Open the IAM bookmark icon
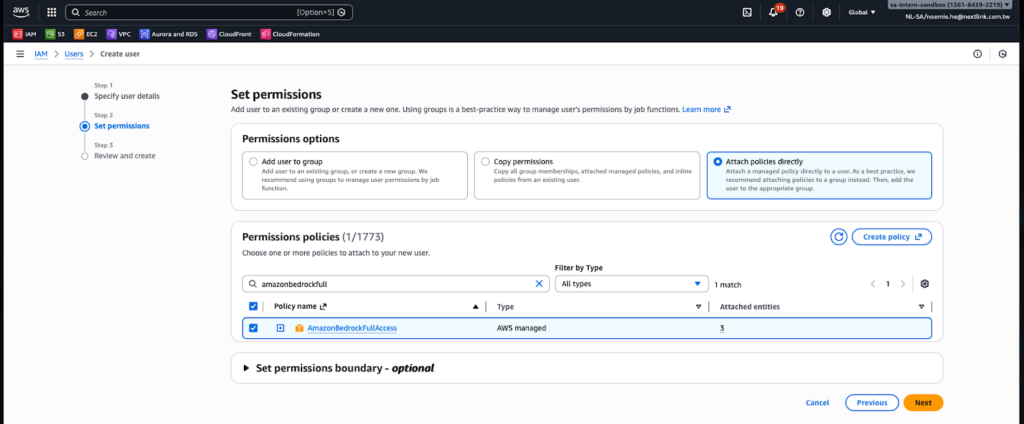 [18, 34]
